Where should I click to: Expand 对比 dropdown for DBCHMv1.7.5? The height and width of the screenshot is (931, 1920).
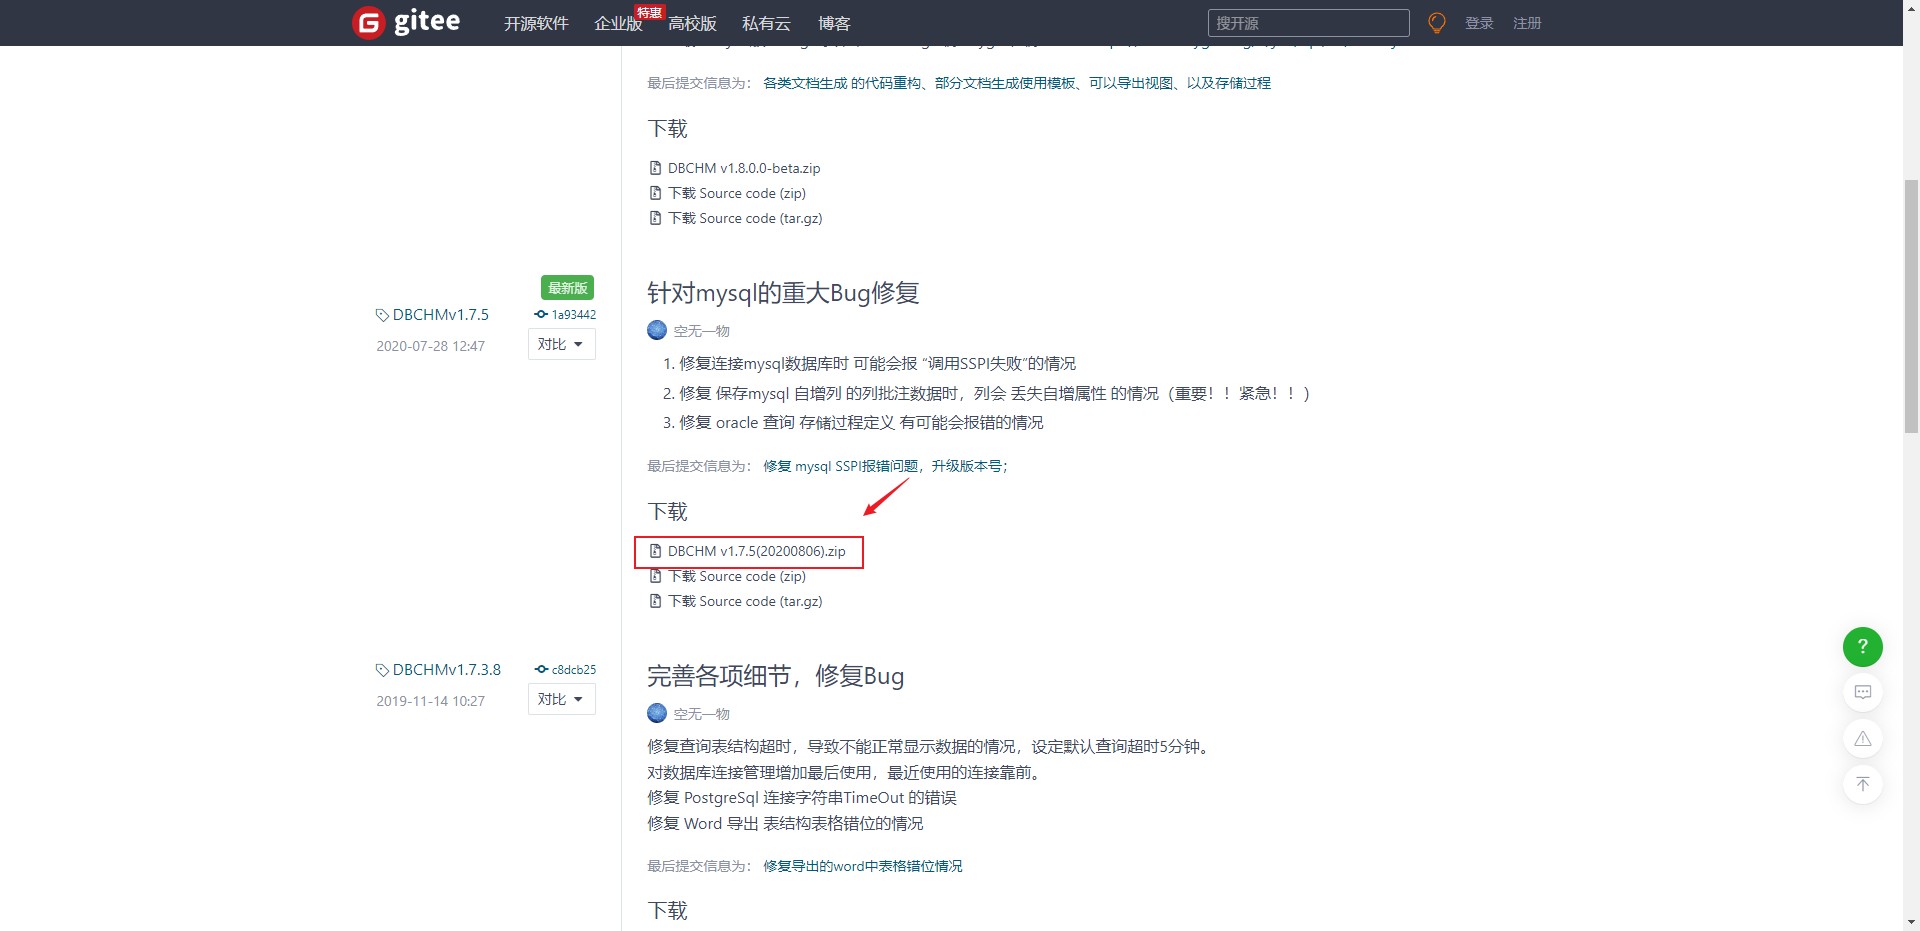coord(561,344)
